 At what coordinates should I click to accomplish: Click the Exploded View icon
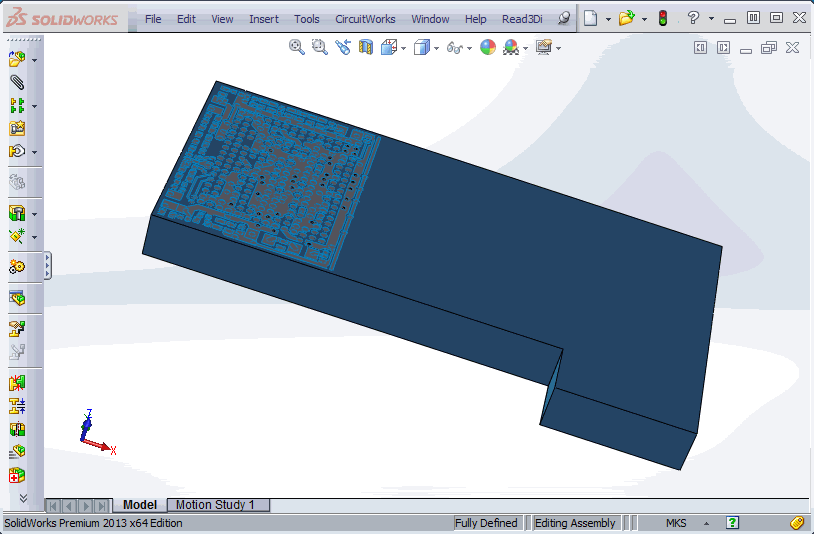(x=17, y=328)
